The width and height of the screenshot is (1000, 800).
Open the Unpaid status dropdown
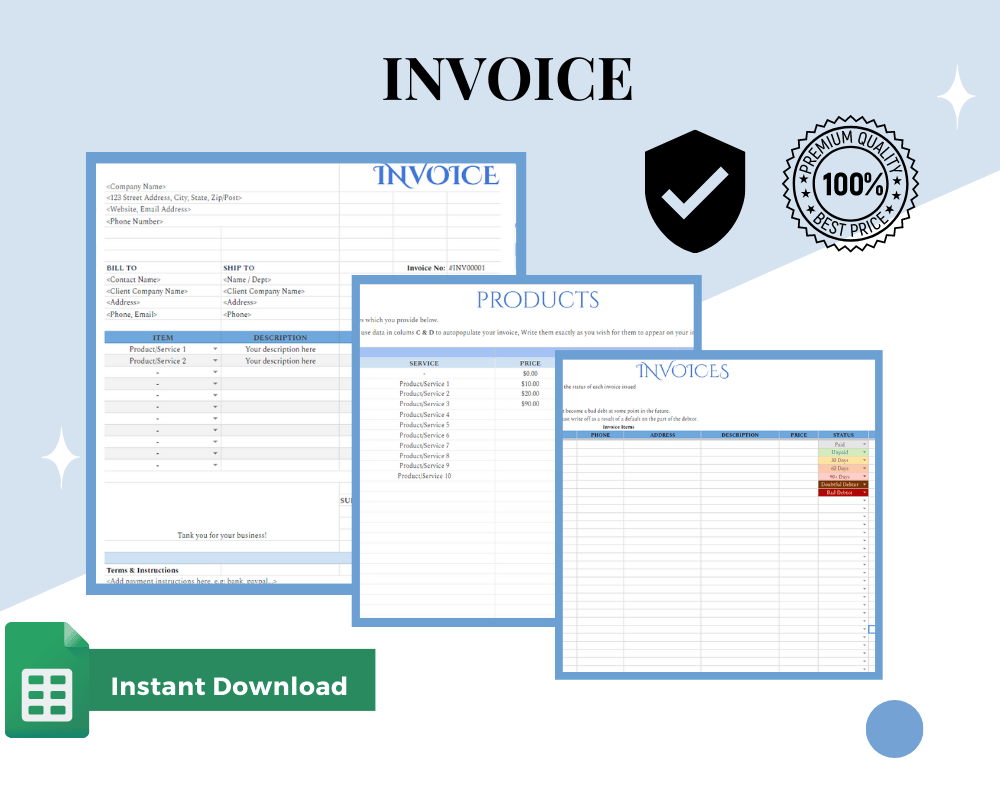(865, 452)
